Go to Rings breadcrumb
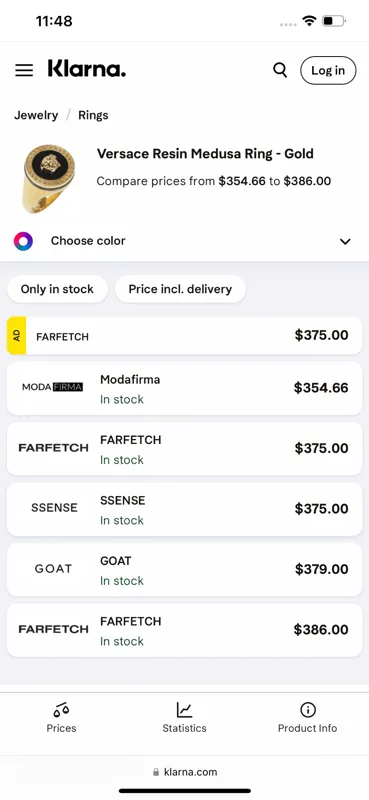The height and width of the screenshot is (800, 369). point(93,115)
